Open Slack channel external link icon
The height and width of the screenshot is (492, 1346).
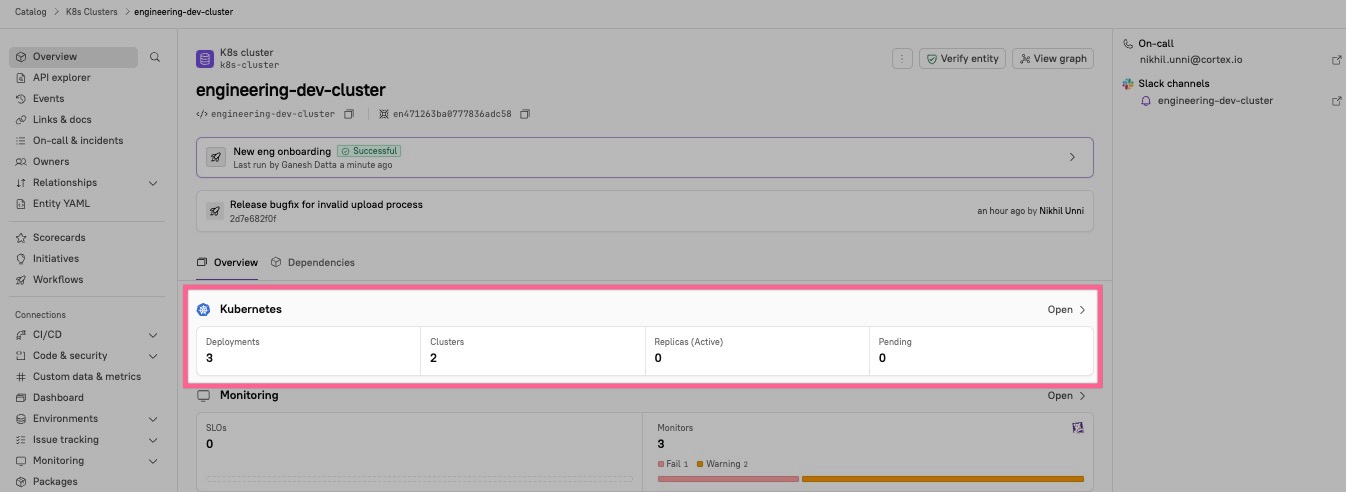[1337, 101]
